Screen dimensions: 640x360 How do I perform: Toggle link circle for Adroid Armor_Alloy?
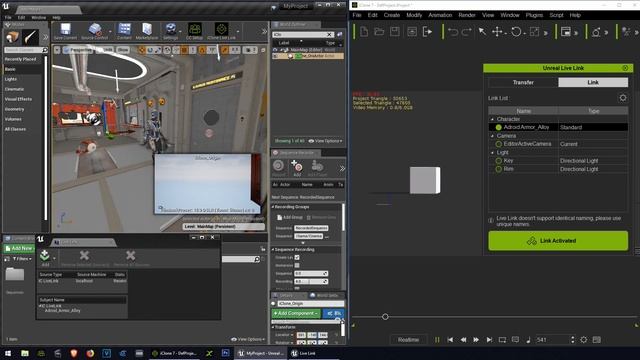(x=498, y=127)
